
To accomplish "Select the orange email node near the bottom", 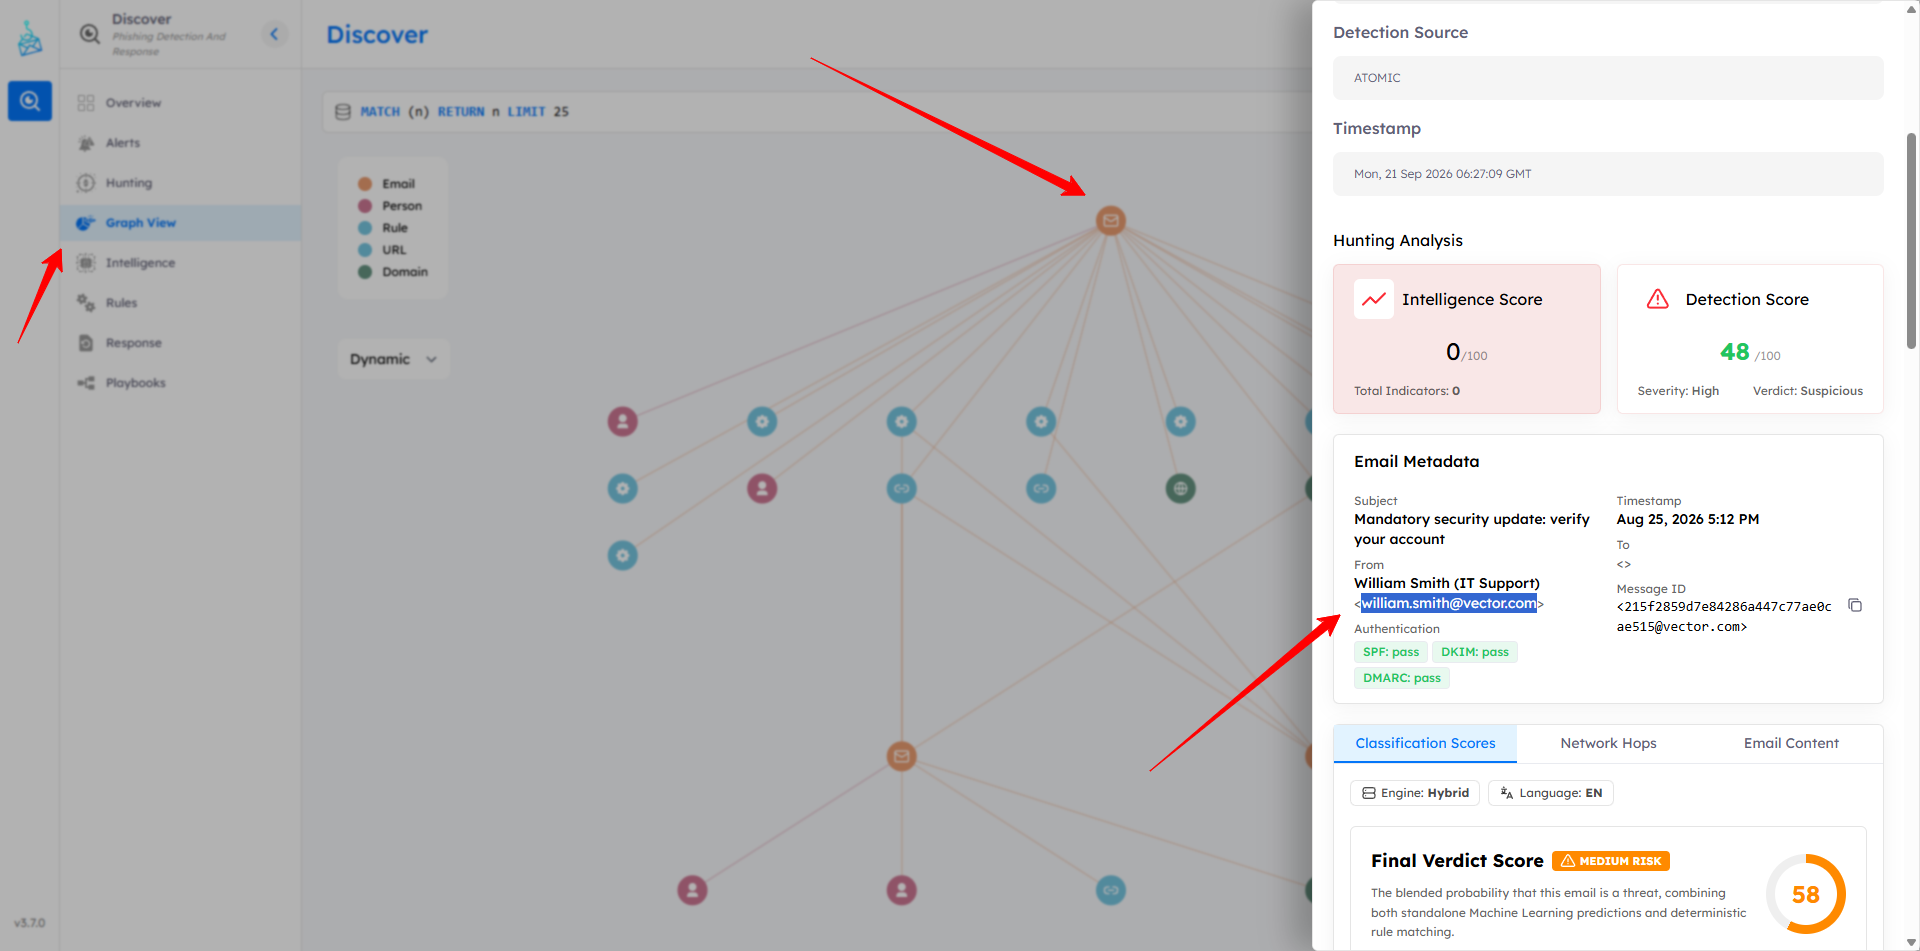I will point(902,756).
